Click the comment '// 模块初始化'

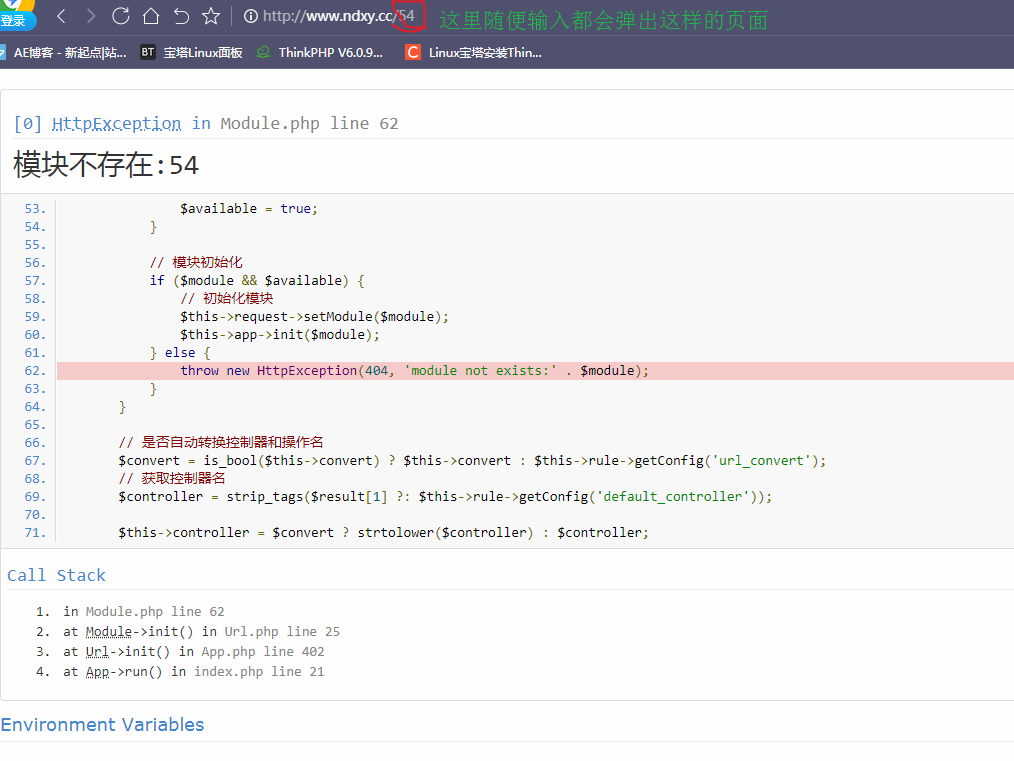[196, 263]
